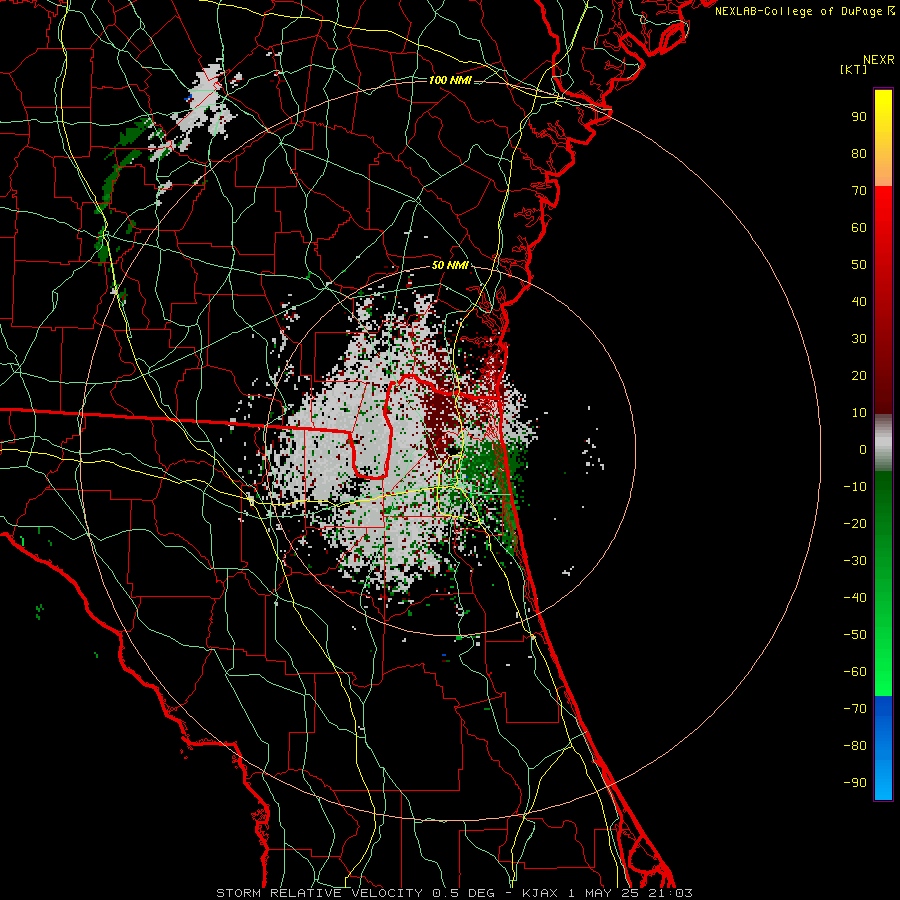900x900 pixels.
Task: Click the -60 value on velocity scale
Action: click(855, 672)
